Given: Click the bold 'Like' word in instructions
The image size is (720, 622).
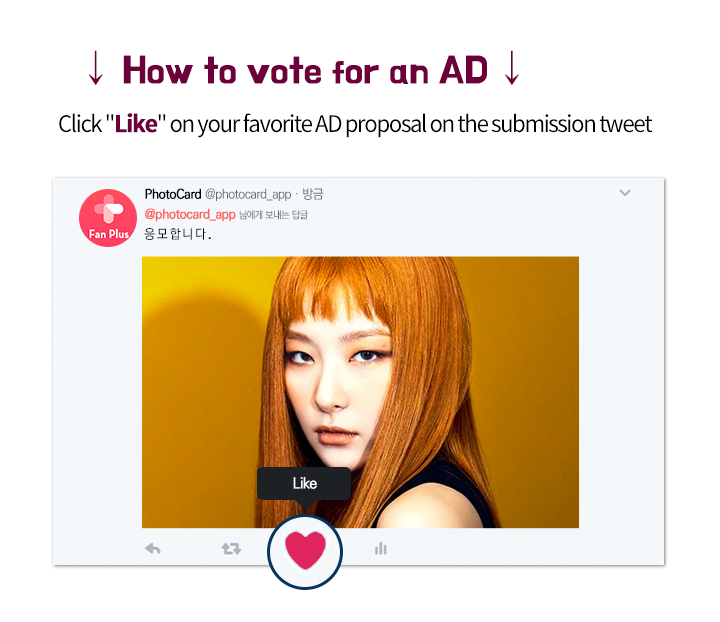Looking at the screenshot, I should tap(136, 124).
